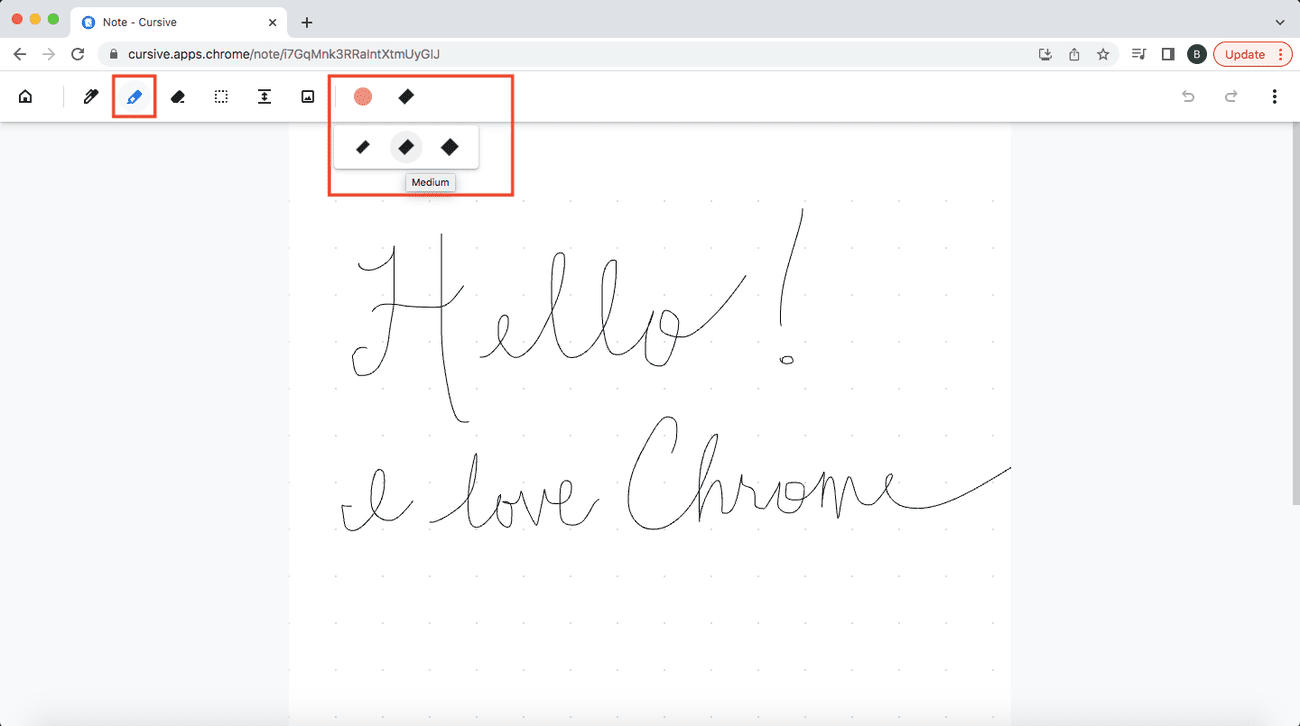Image resolution: width=1300 pixels, height=726 pixels.
Task: Select the insert image tool
Action: pyautogui.click(x=307, y=96)
